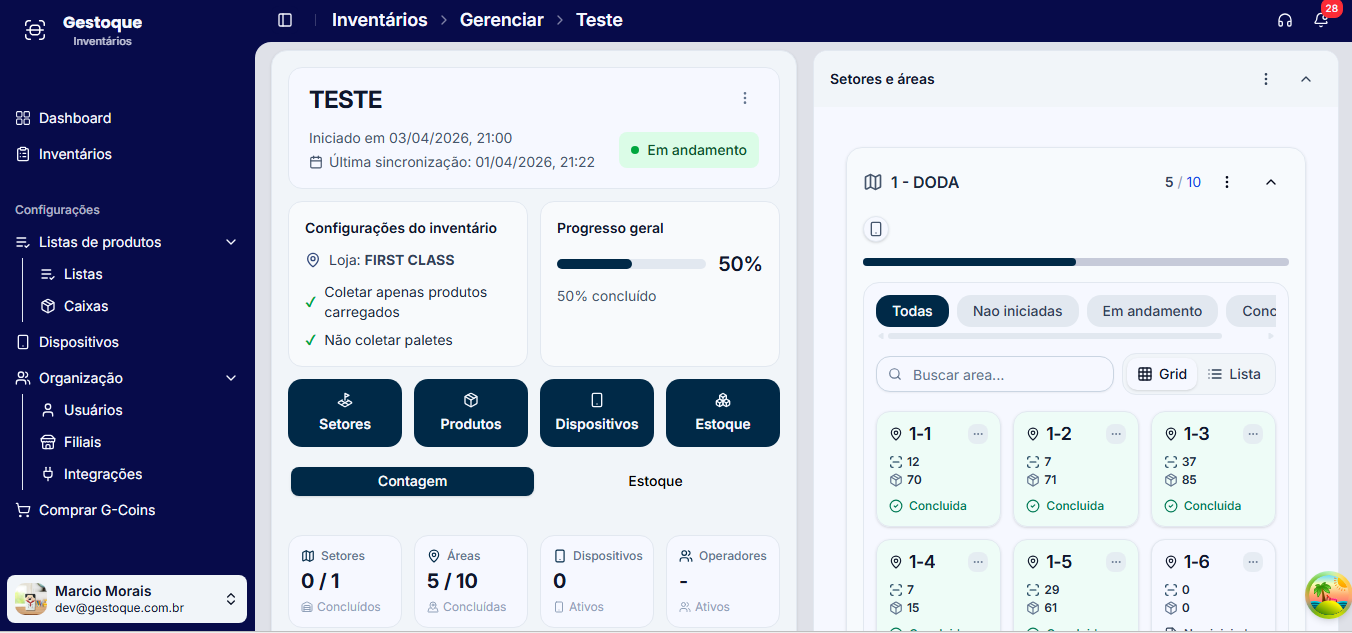Switch to Grid view
This screenshot has width=1352, height=633.
[1162, 374]
